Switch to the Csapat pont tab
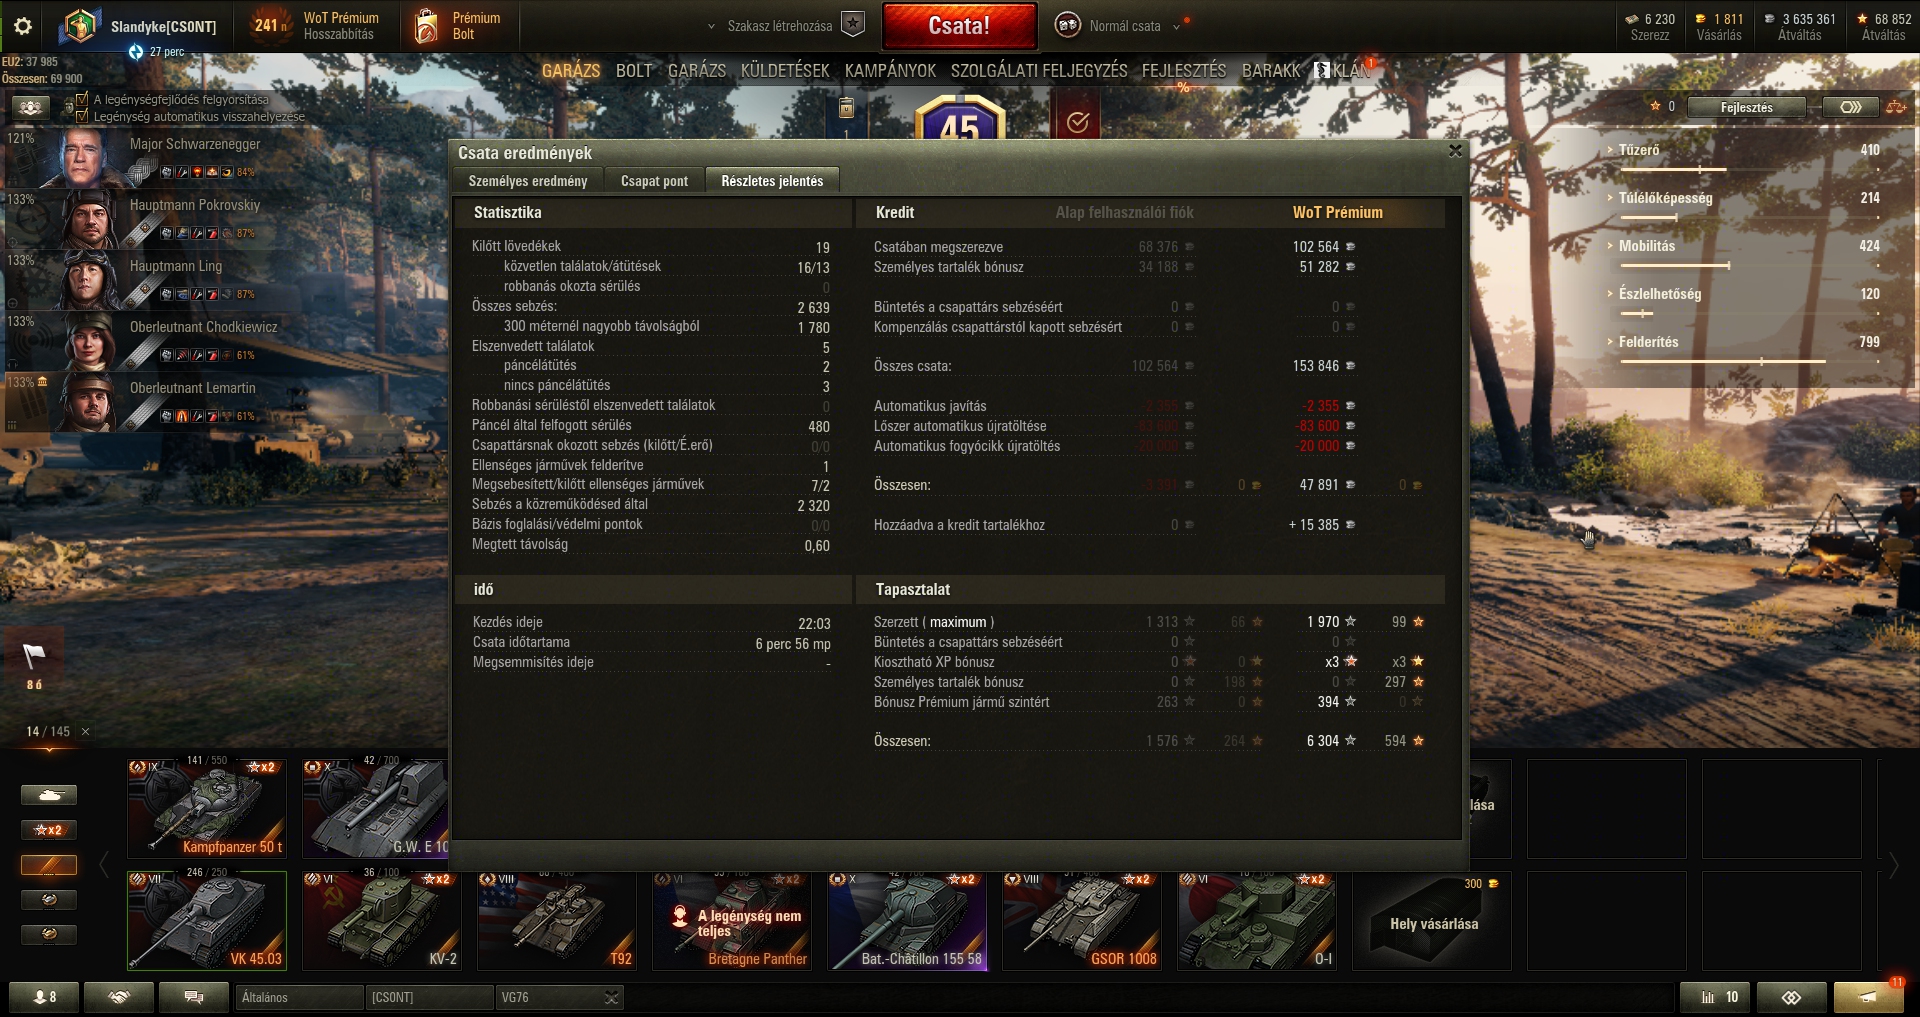 click(x=654, y=181)
